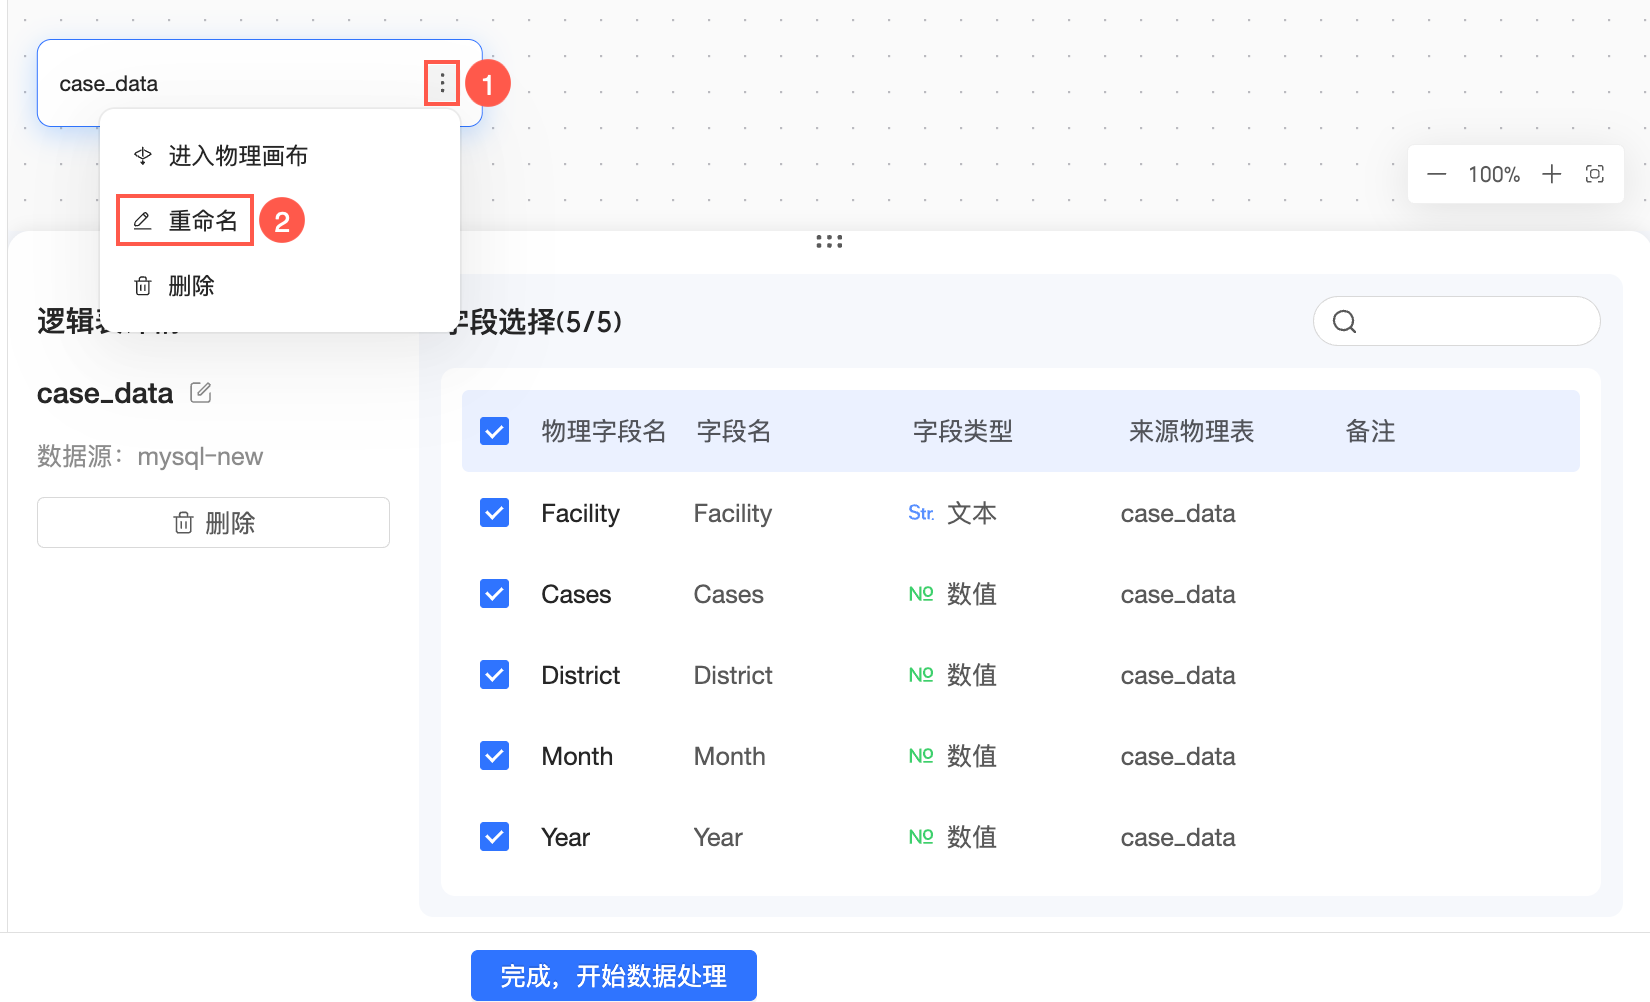Click the No. type icon for Year
Screen dimensions: 1650x1002
921,837
